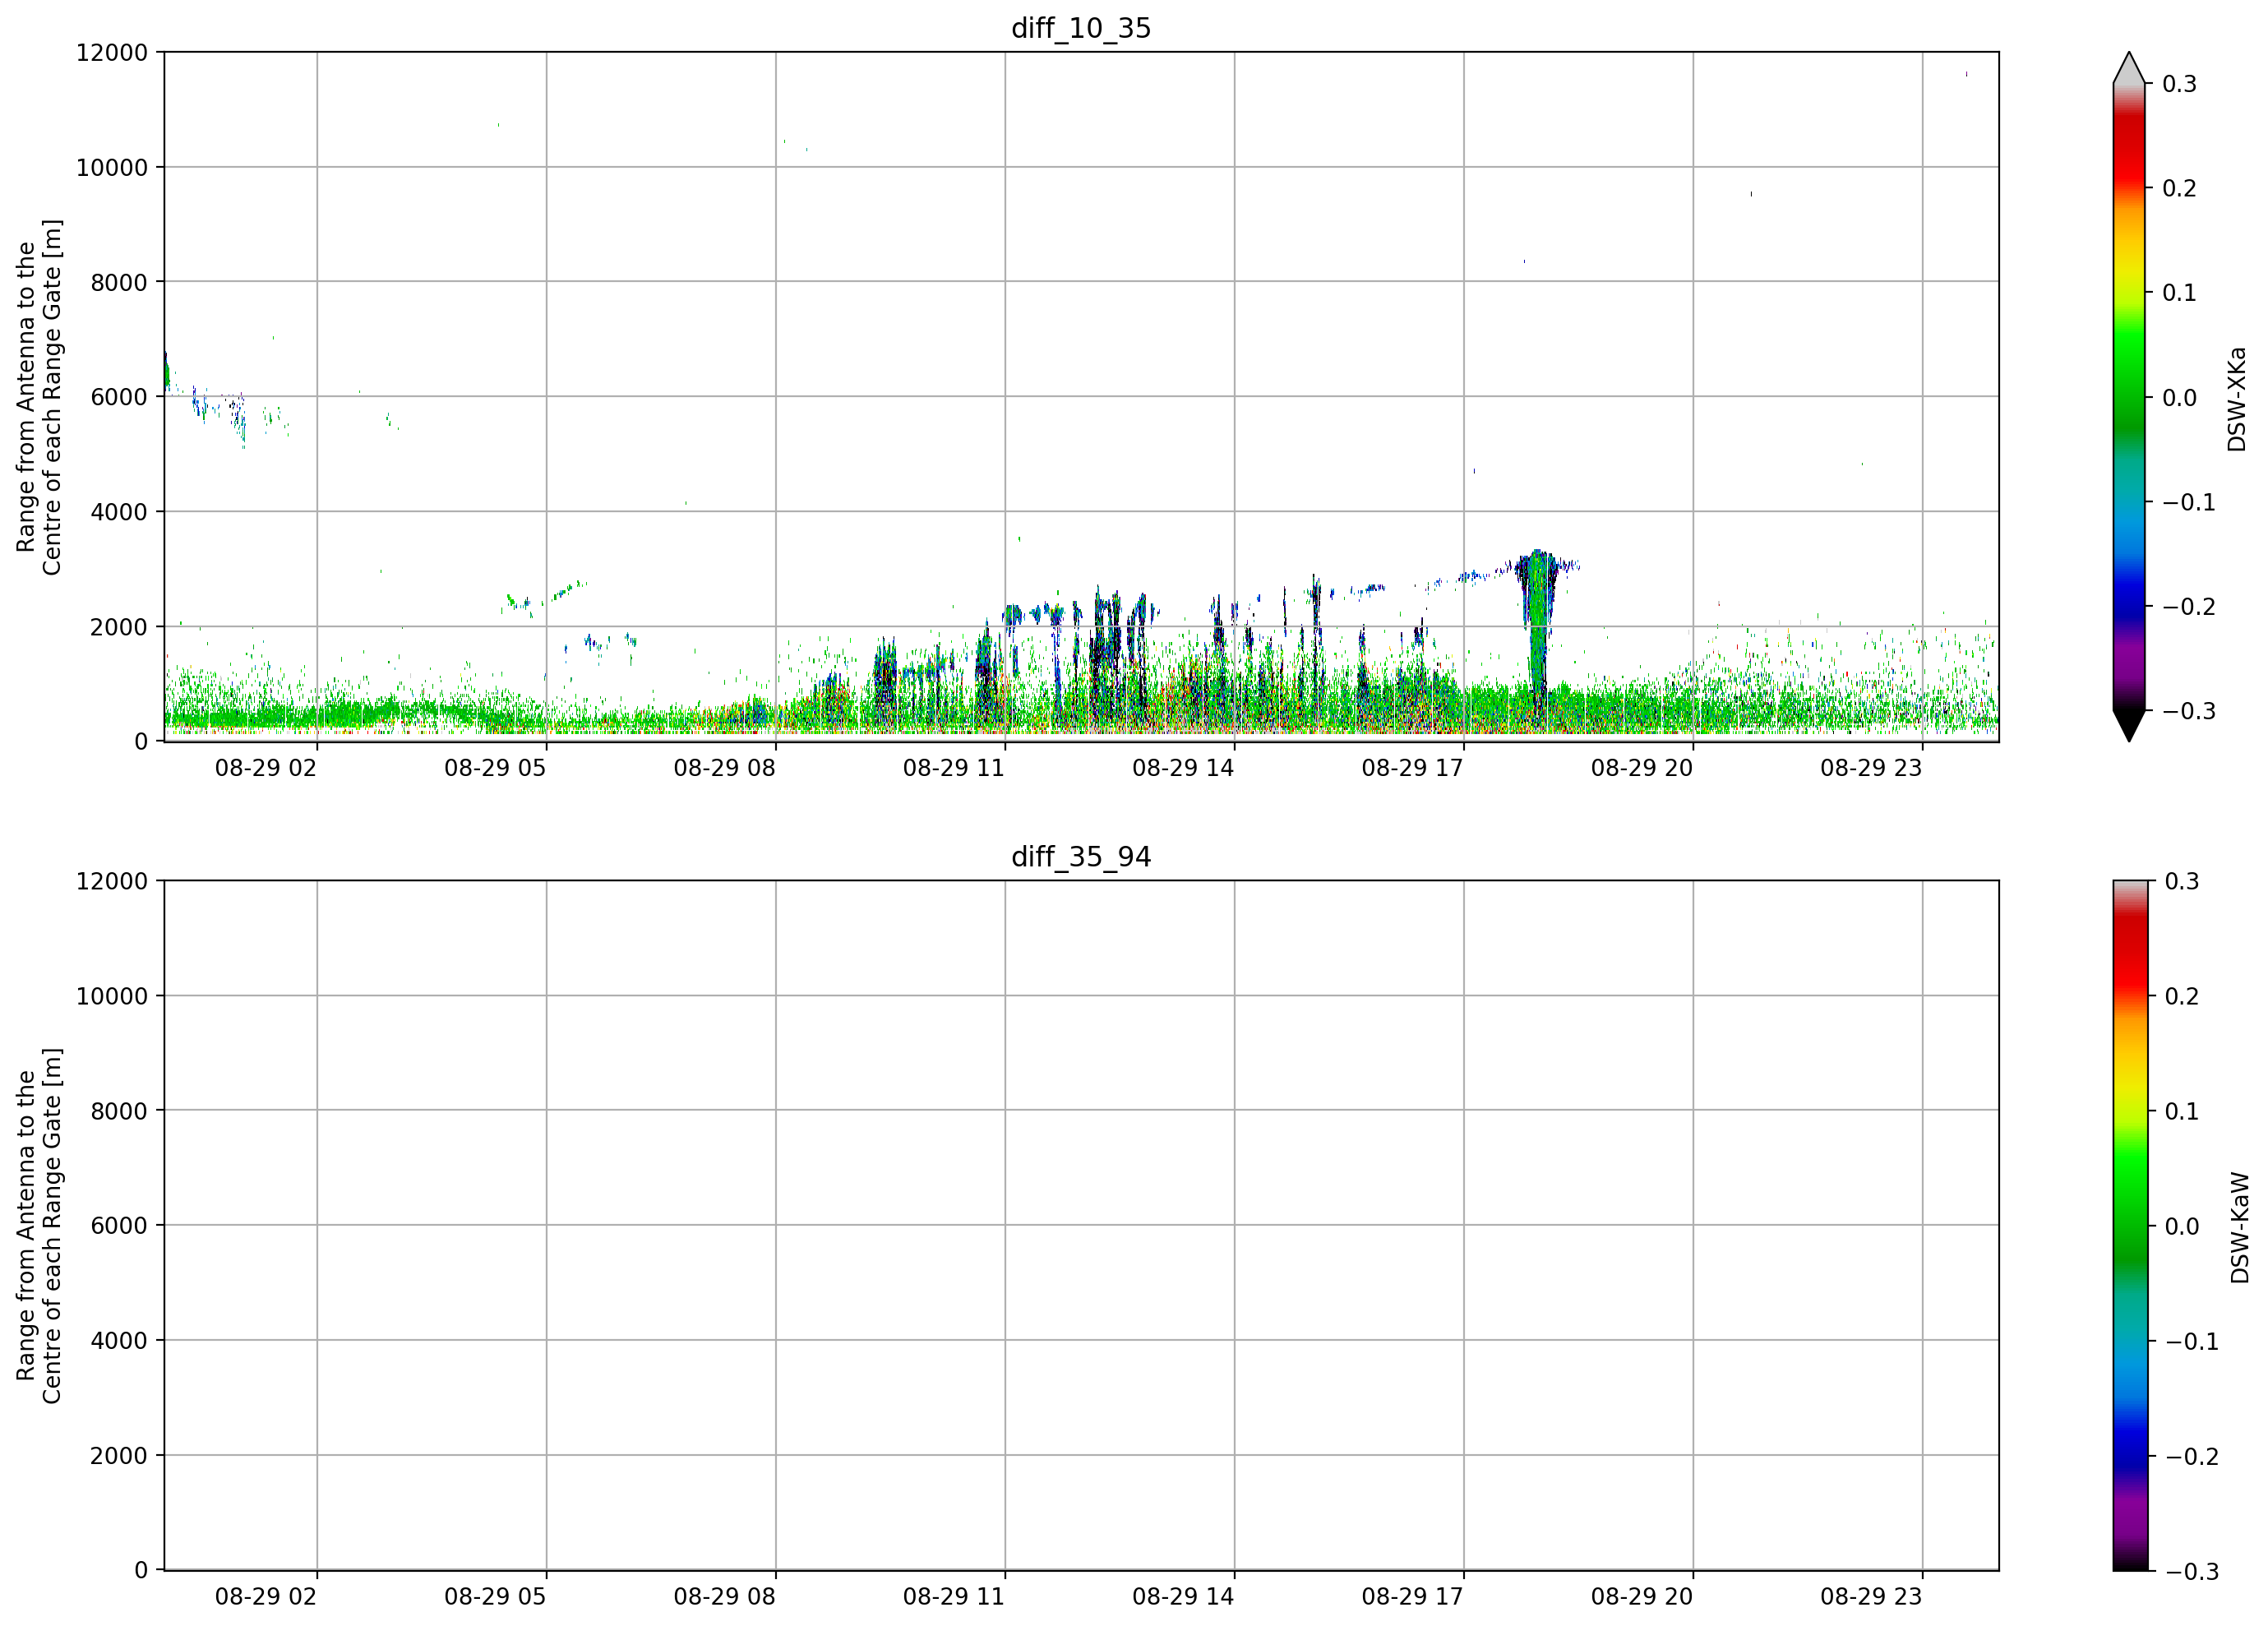Click the DSW-KaW rainbow colorbar
Screen dimensions: 2268x1626
click(x=2129, y=1225)
